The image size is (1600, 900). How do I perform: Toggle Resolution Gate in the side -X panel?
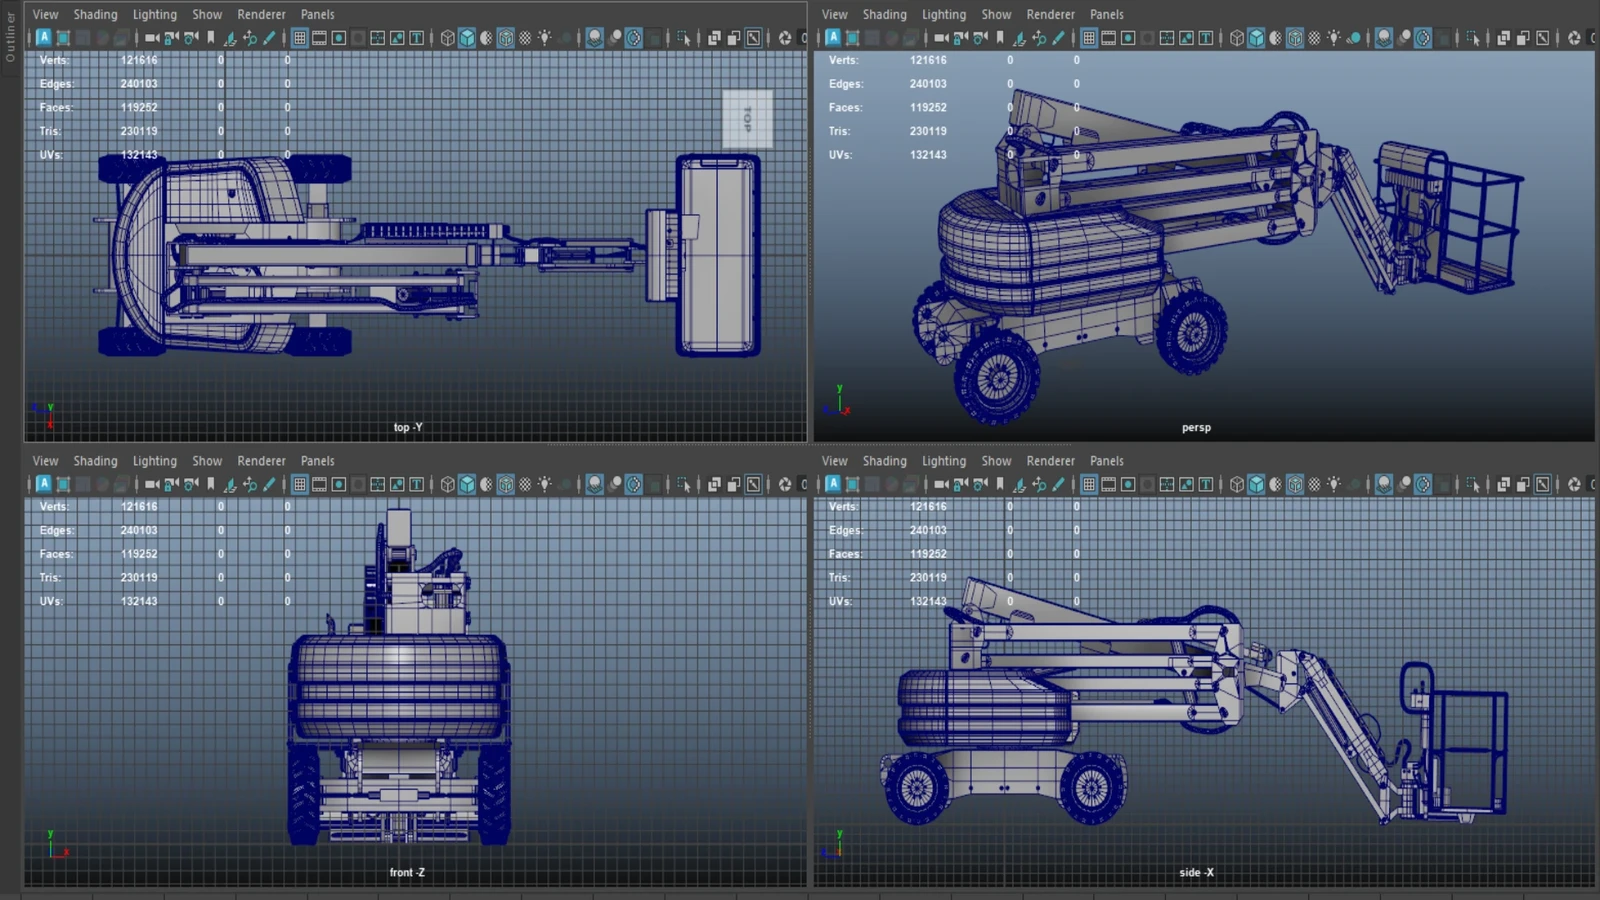click(1128, 484)
